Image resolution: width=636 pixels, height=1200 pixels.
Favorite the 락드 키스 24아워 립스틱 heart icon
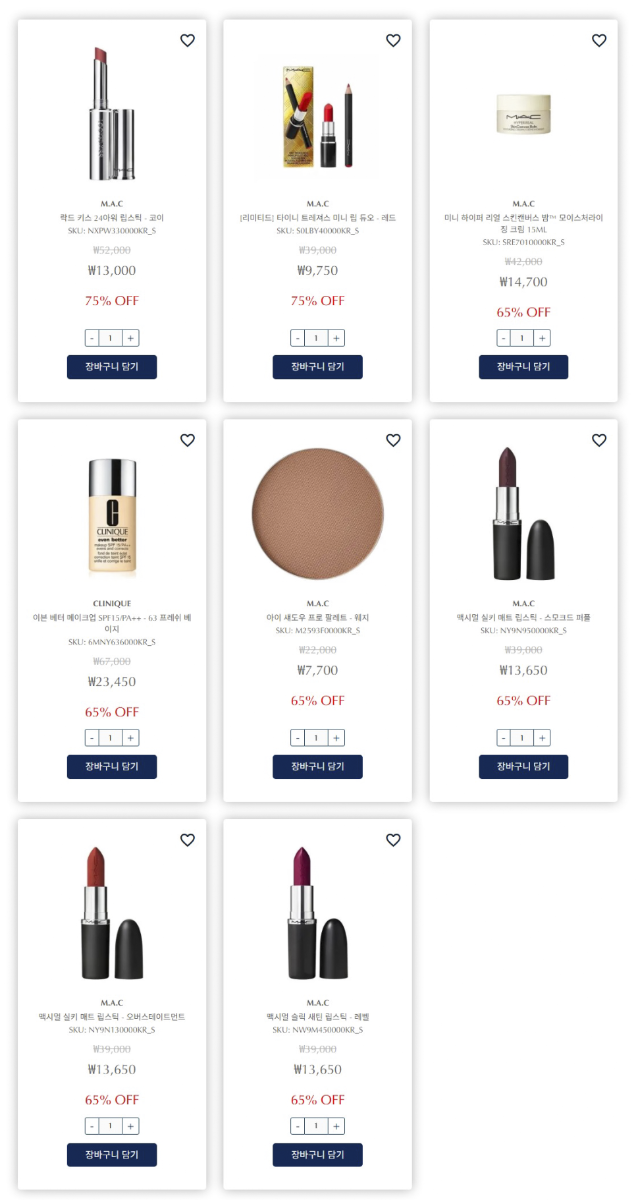(x=187, y=41)
